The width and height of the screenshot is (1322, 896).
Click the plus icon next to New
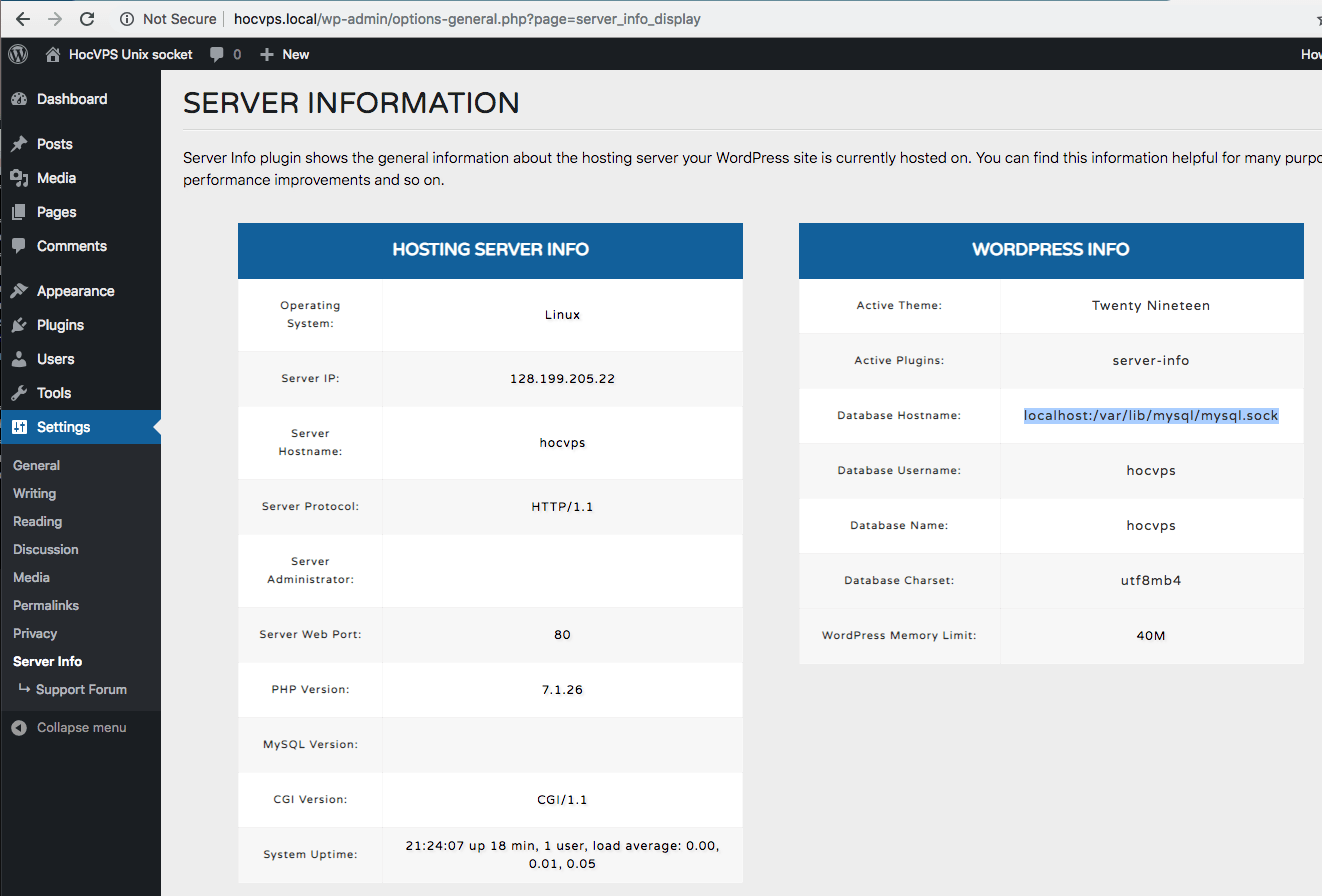click(x=267, y=54)
